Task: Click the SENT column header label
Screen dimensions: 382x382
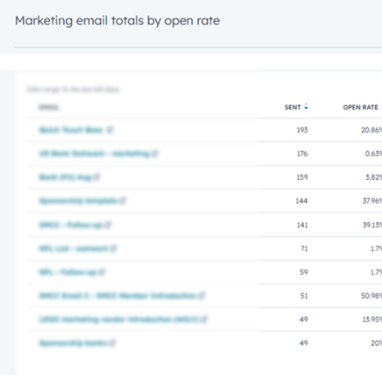Action: [x=293, y=107]
